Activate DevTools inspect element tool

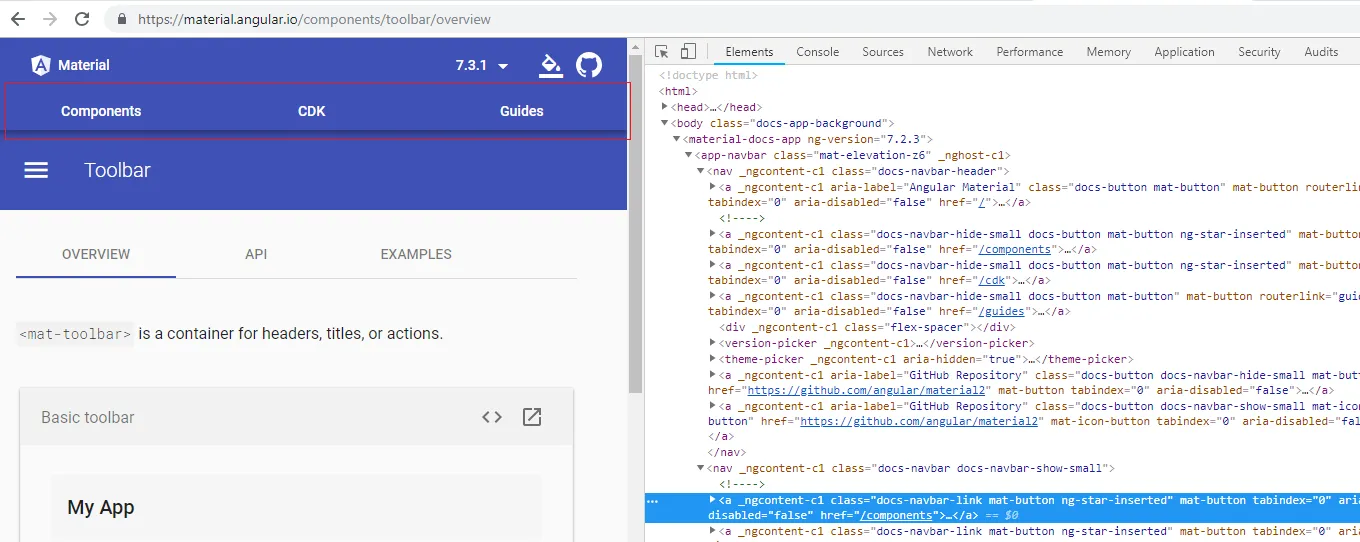click(x=662, y=52)
